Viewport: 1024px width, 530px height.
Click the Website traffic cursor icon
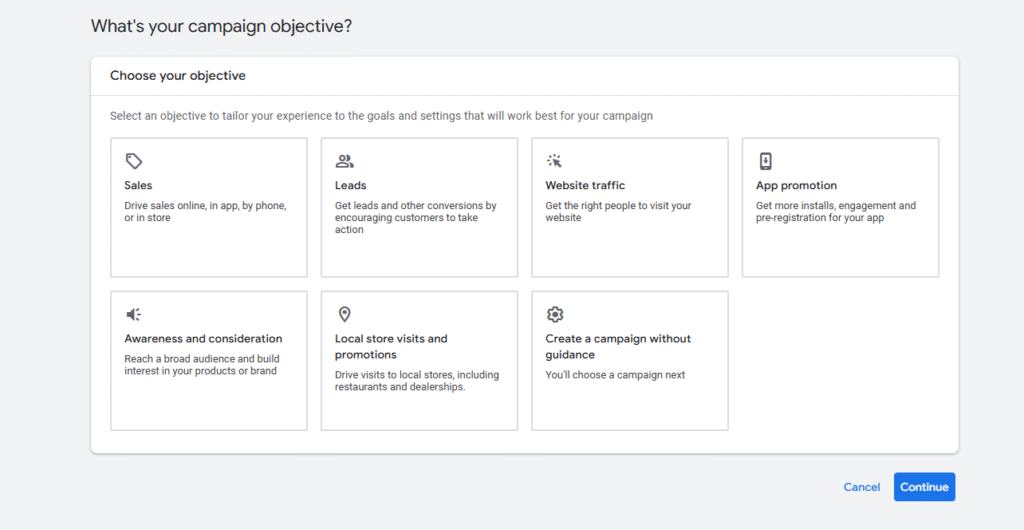click(x=554, y=161)
